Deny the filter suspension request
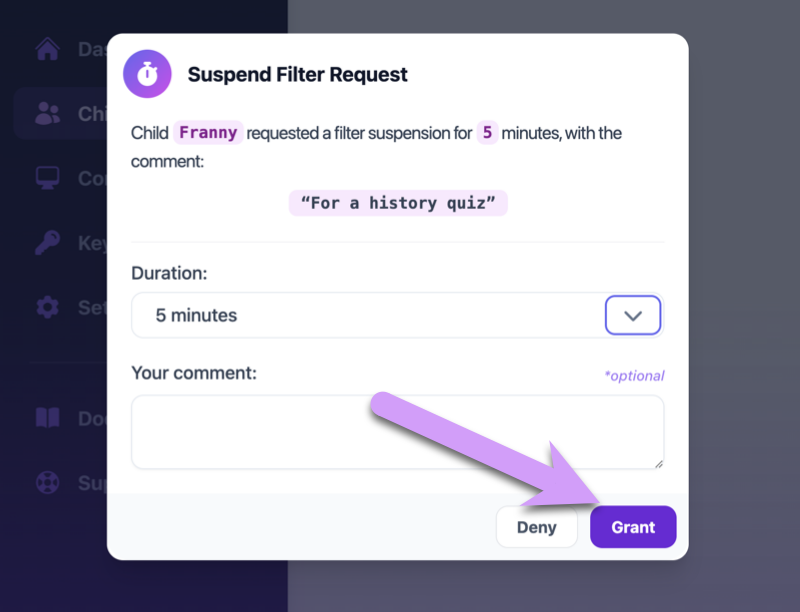 pos(536,527)
